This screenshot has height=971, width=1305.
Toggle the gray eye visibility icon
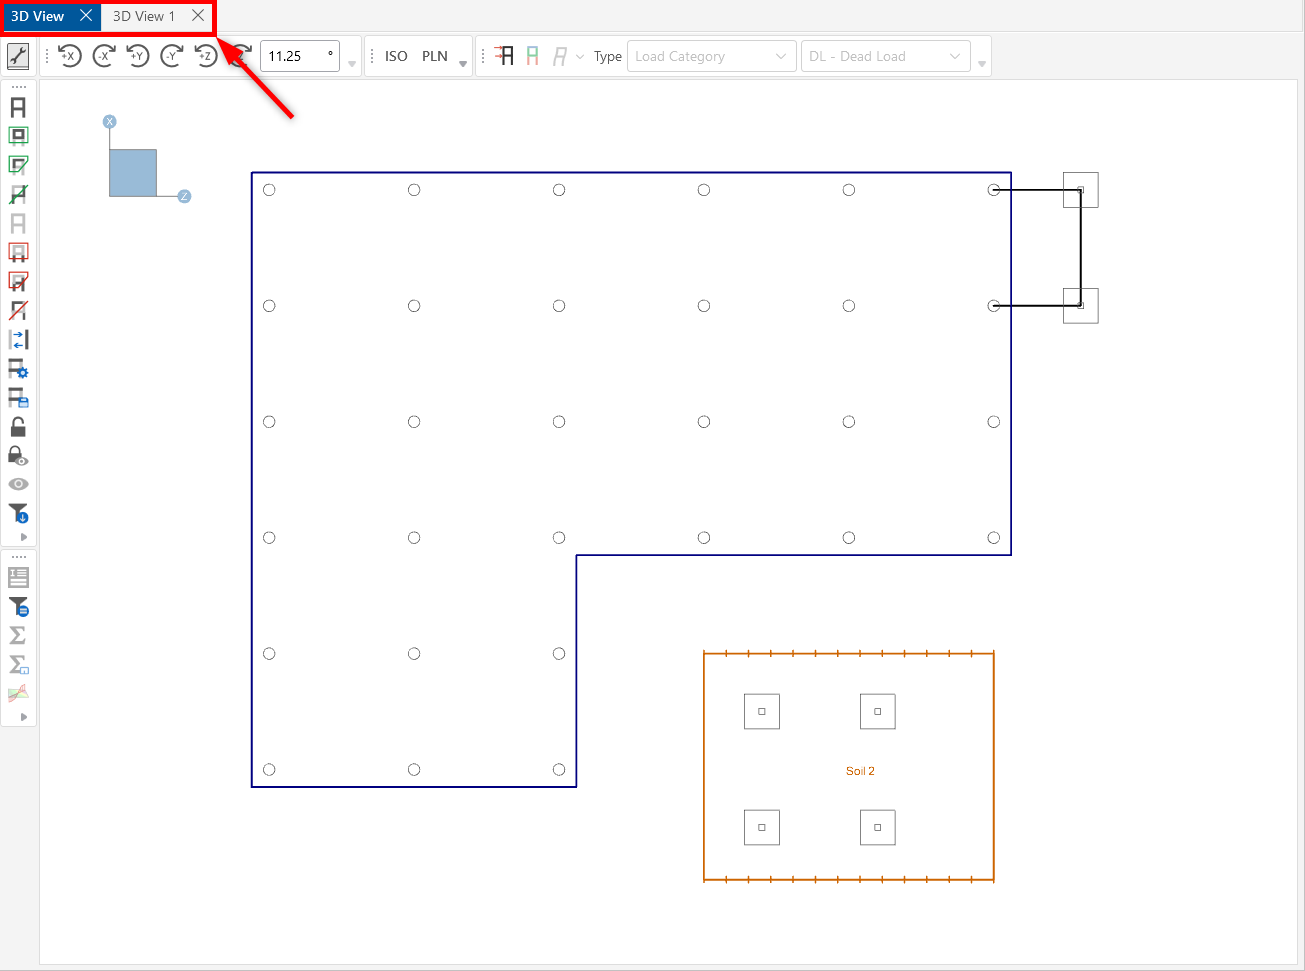pyautogui.click(x=18, y=484)
